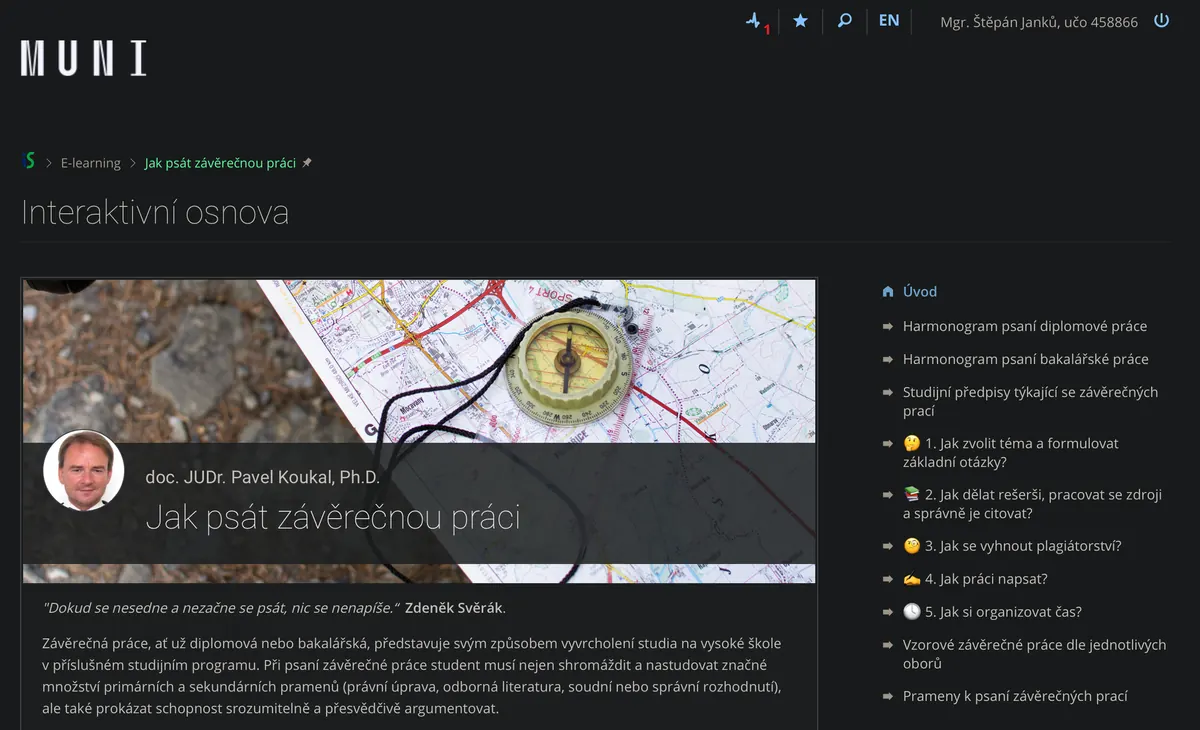1200x730 pixels.
Task: Open the favorites star icon
Action: [x=800, y=21]
